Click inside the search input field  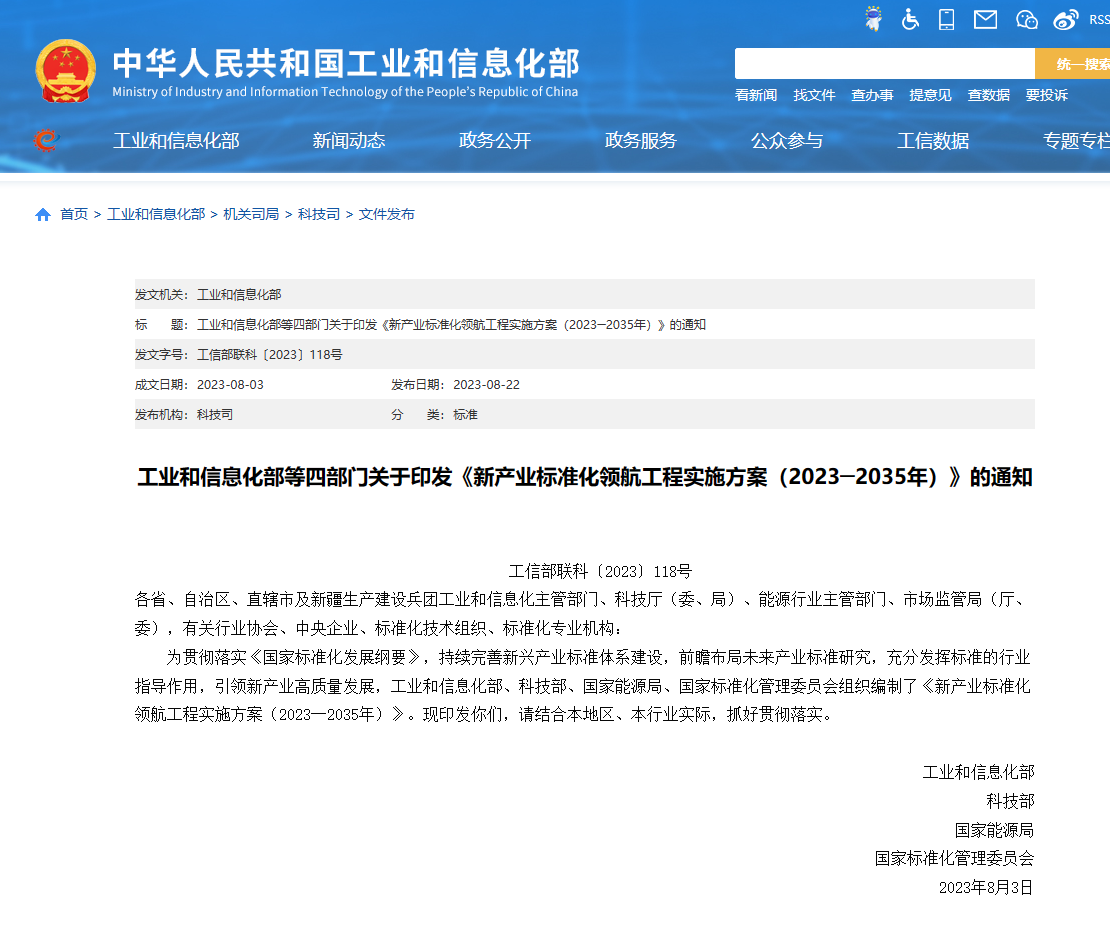click(x=884, y=63)
